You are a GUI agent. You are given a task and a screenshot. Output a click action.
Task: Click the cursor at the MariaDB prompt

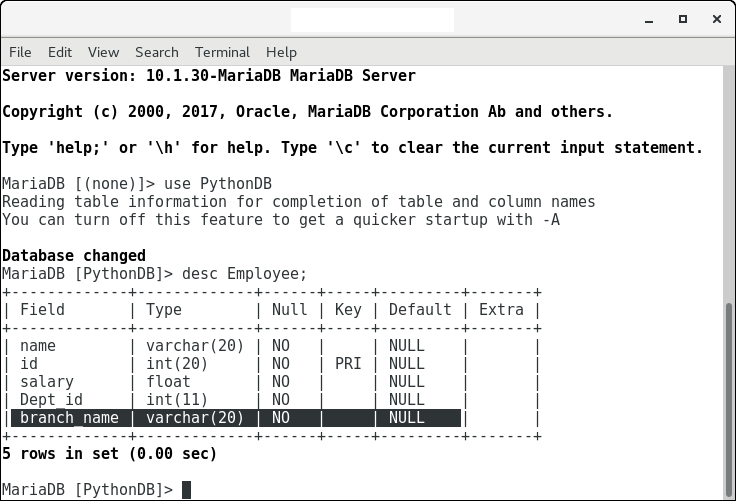(x=186, y=490)
